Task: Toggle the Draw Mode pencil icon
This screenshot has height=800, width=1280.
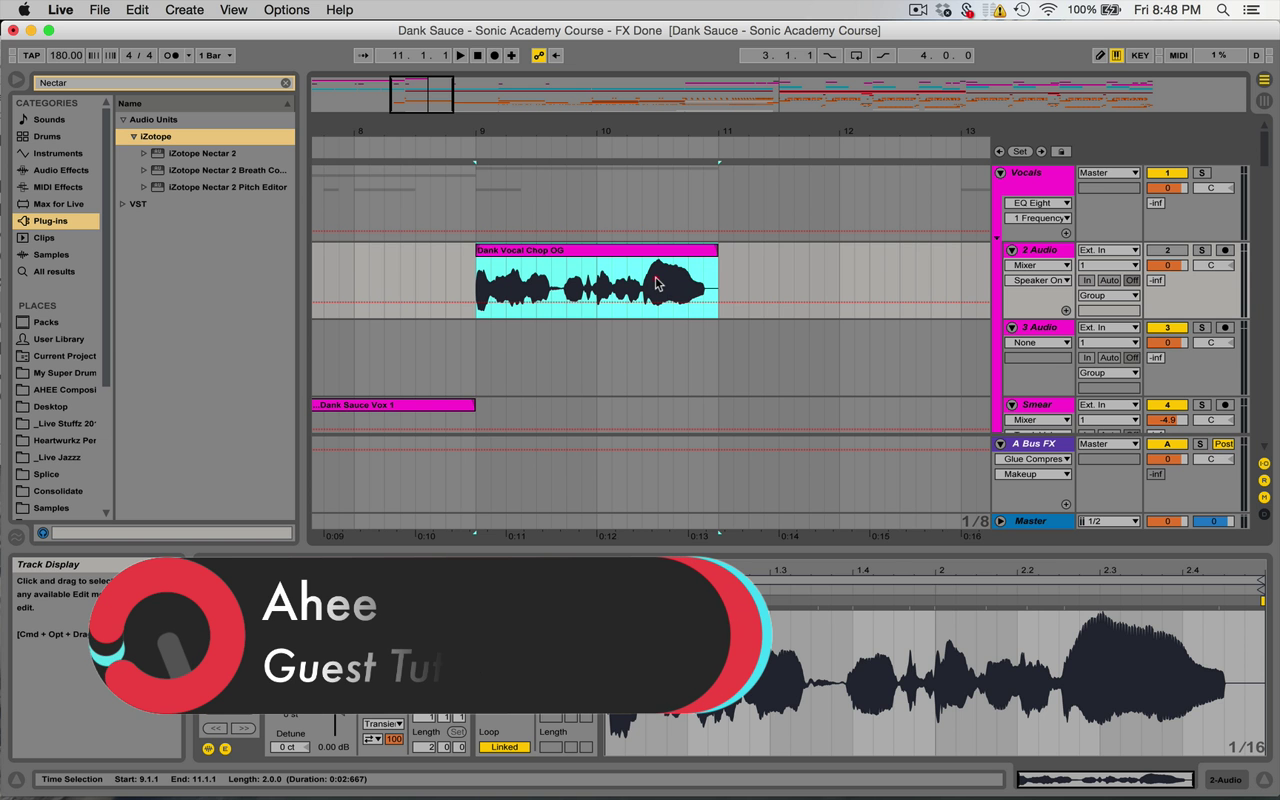Action: 1100,56
